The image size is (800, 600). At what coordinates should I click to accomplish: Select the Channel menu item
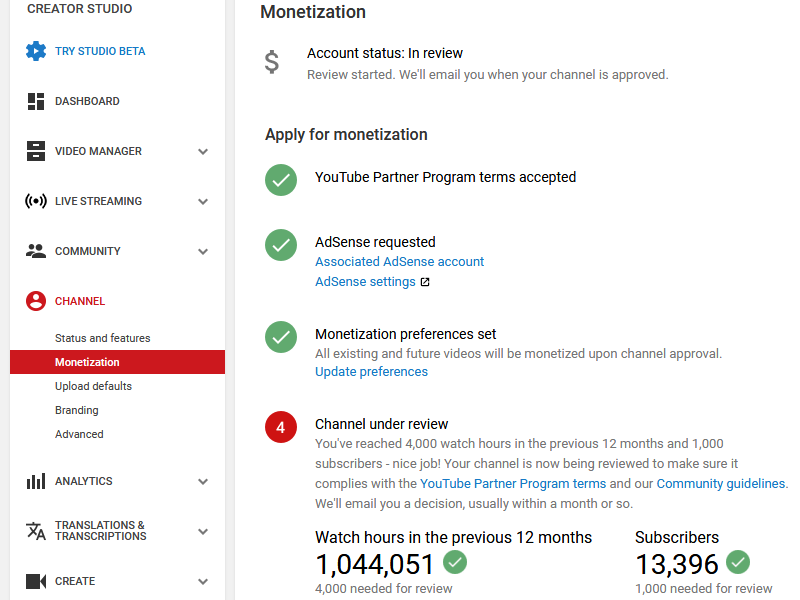(x=80, y=301)
